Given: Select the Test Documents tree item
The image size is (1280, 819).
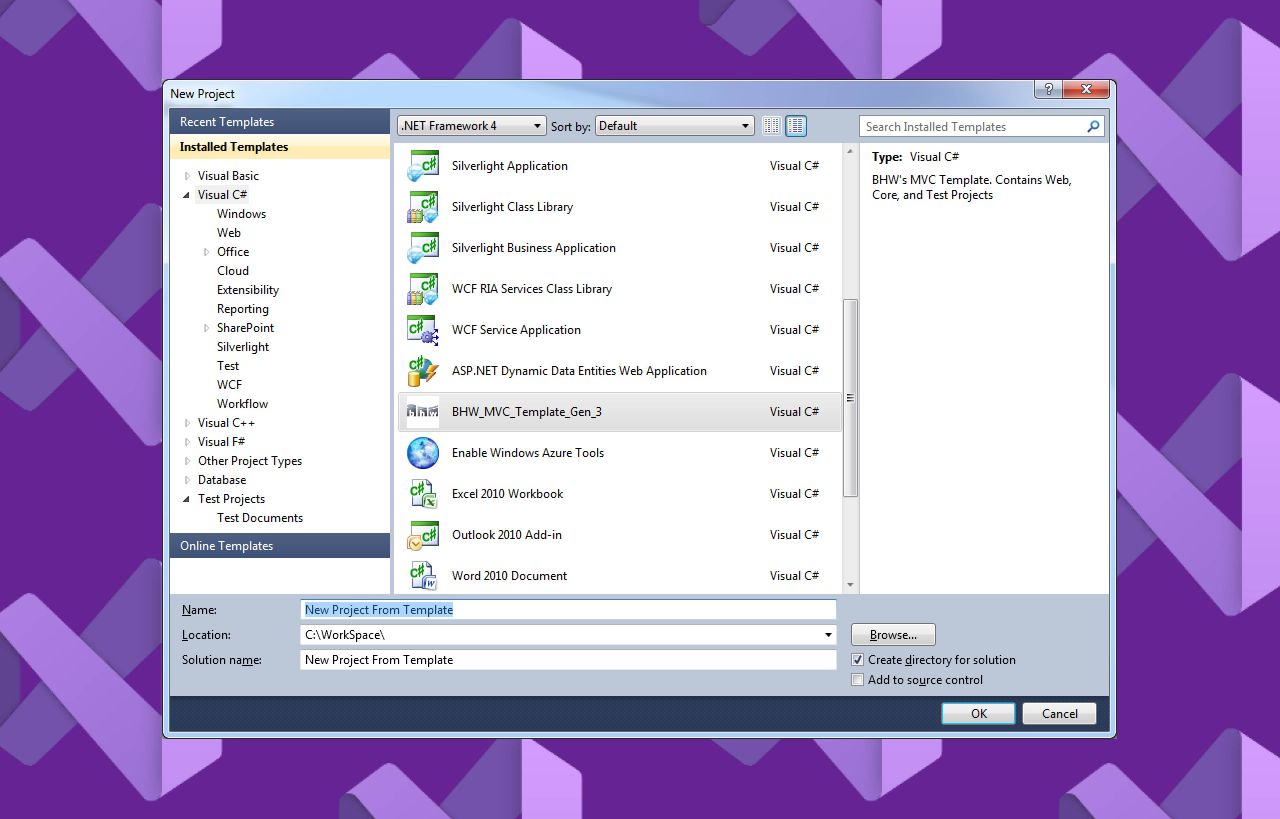Looking at the screenshot, I should pos(260,518).
